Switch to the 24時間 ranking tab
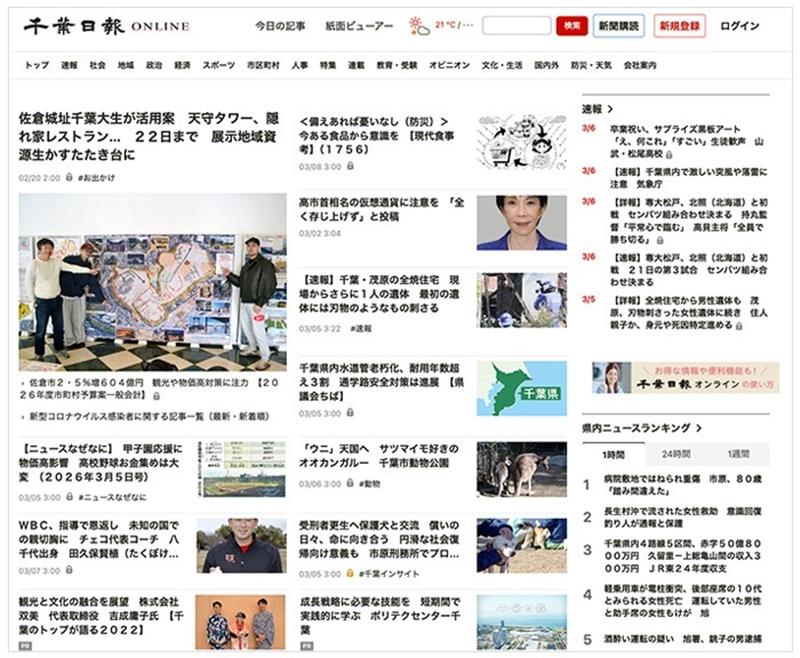This screenshot has height=658, width=800. coord(677,454)
